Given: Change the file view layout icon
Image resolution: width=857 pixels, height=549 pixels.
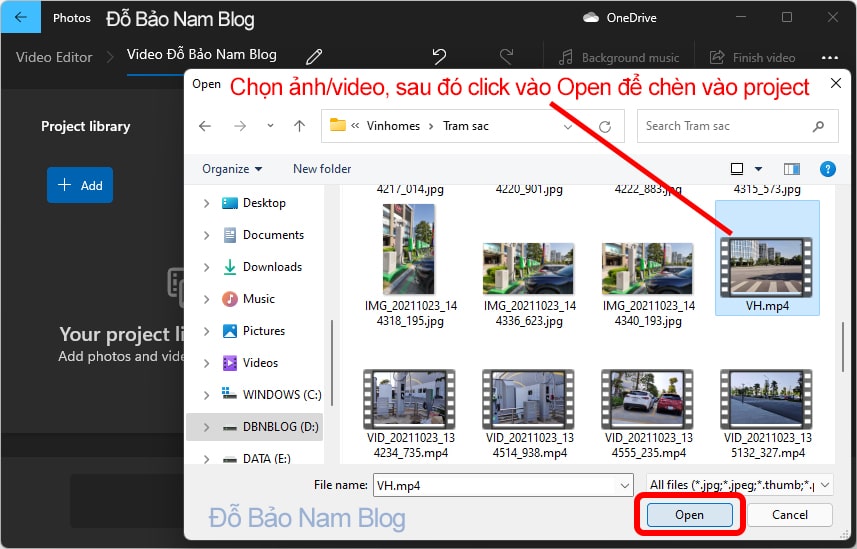Looking at the screenshot, I should click(x=737, y=169).
